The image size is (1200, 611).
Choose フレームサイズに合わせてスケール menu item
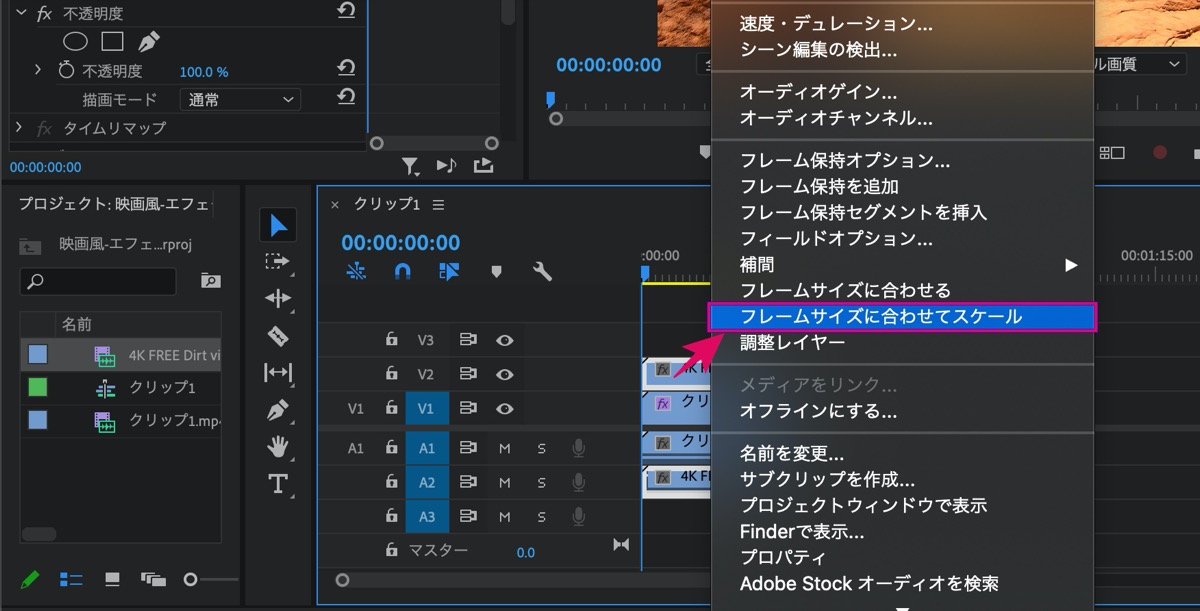pyautogui.click(x=902, y=317)
